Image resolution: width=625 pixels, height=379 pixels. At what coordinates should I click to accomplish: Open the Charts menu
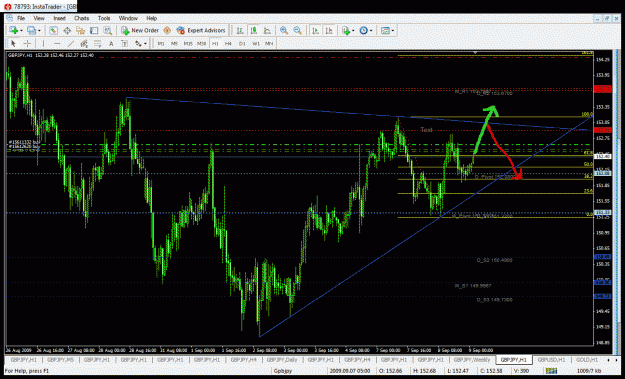(82, 18)
